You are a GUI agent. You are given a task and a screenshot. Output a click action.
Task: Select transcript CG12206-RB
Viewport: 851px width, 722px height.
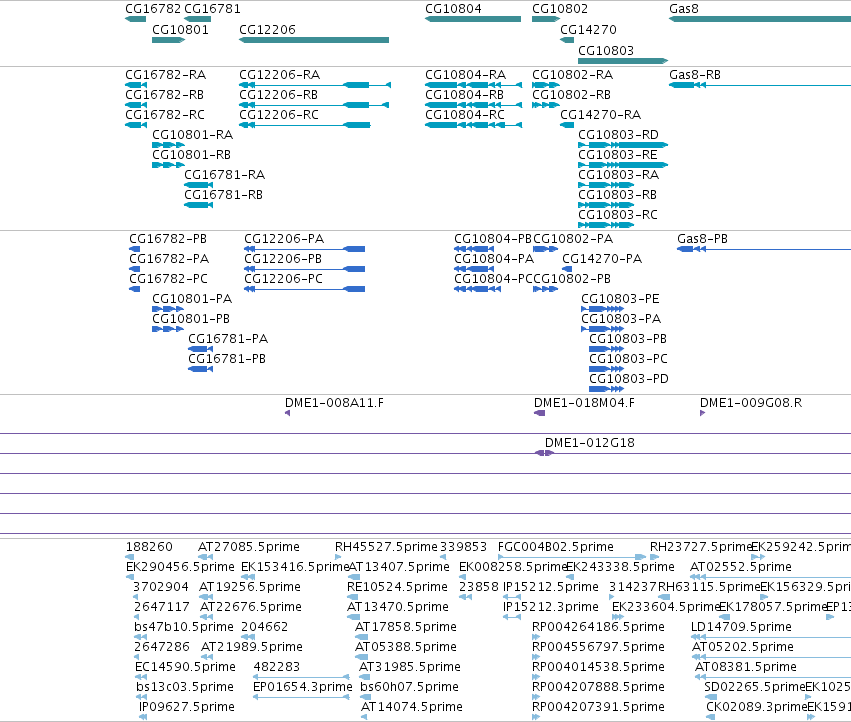[x=278, y=94]
